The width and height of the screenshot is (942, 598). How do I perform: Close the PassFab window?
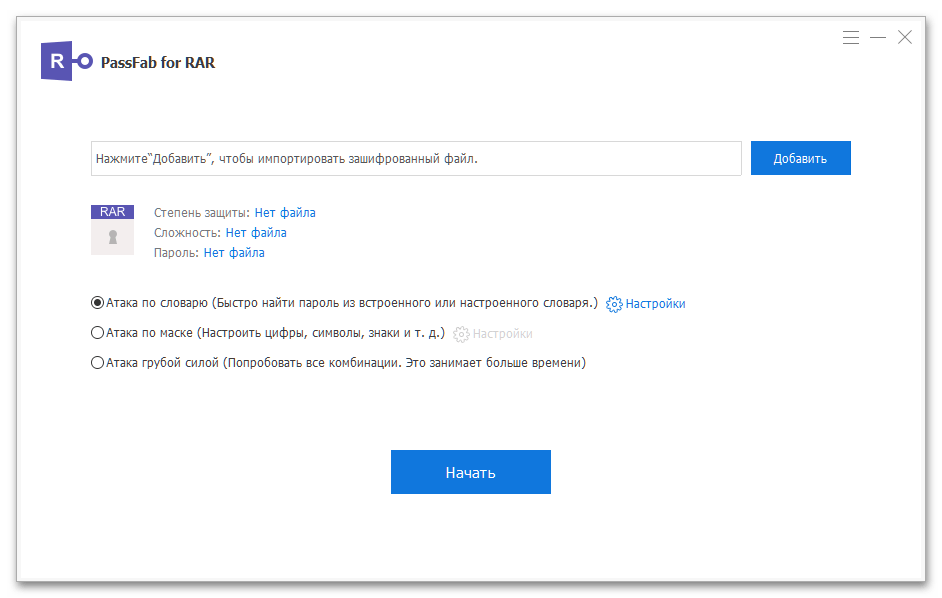point(905,37)
